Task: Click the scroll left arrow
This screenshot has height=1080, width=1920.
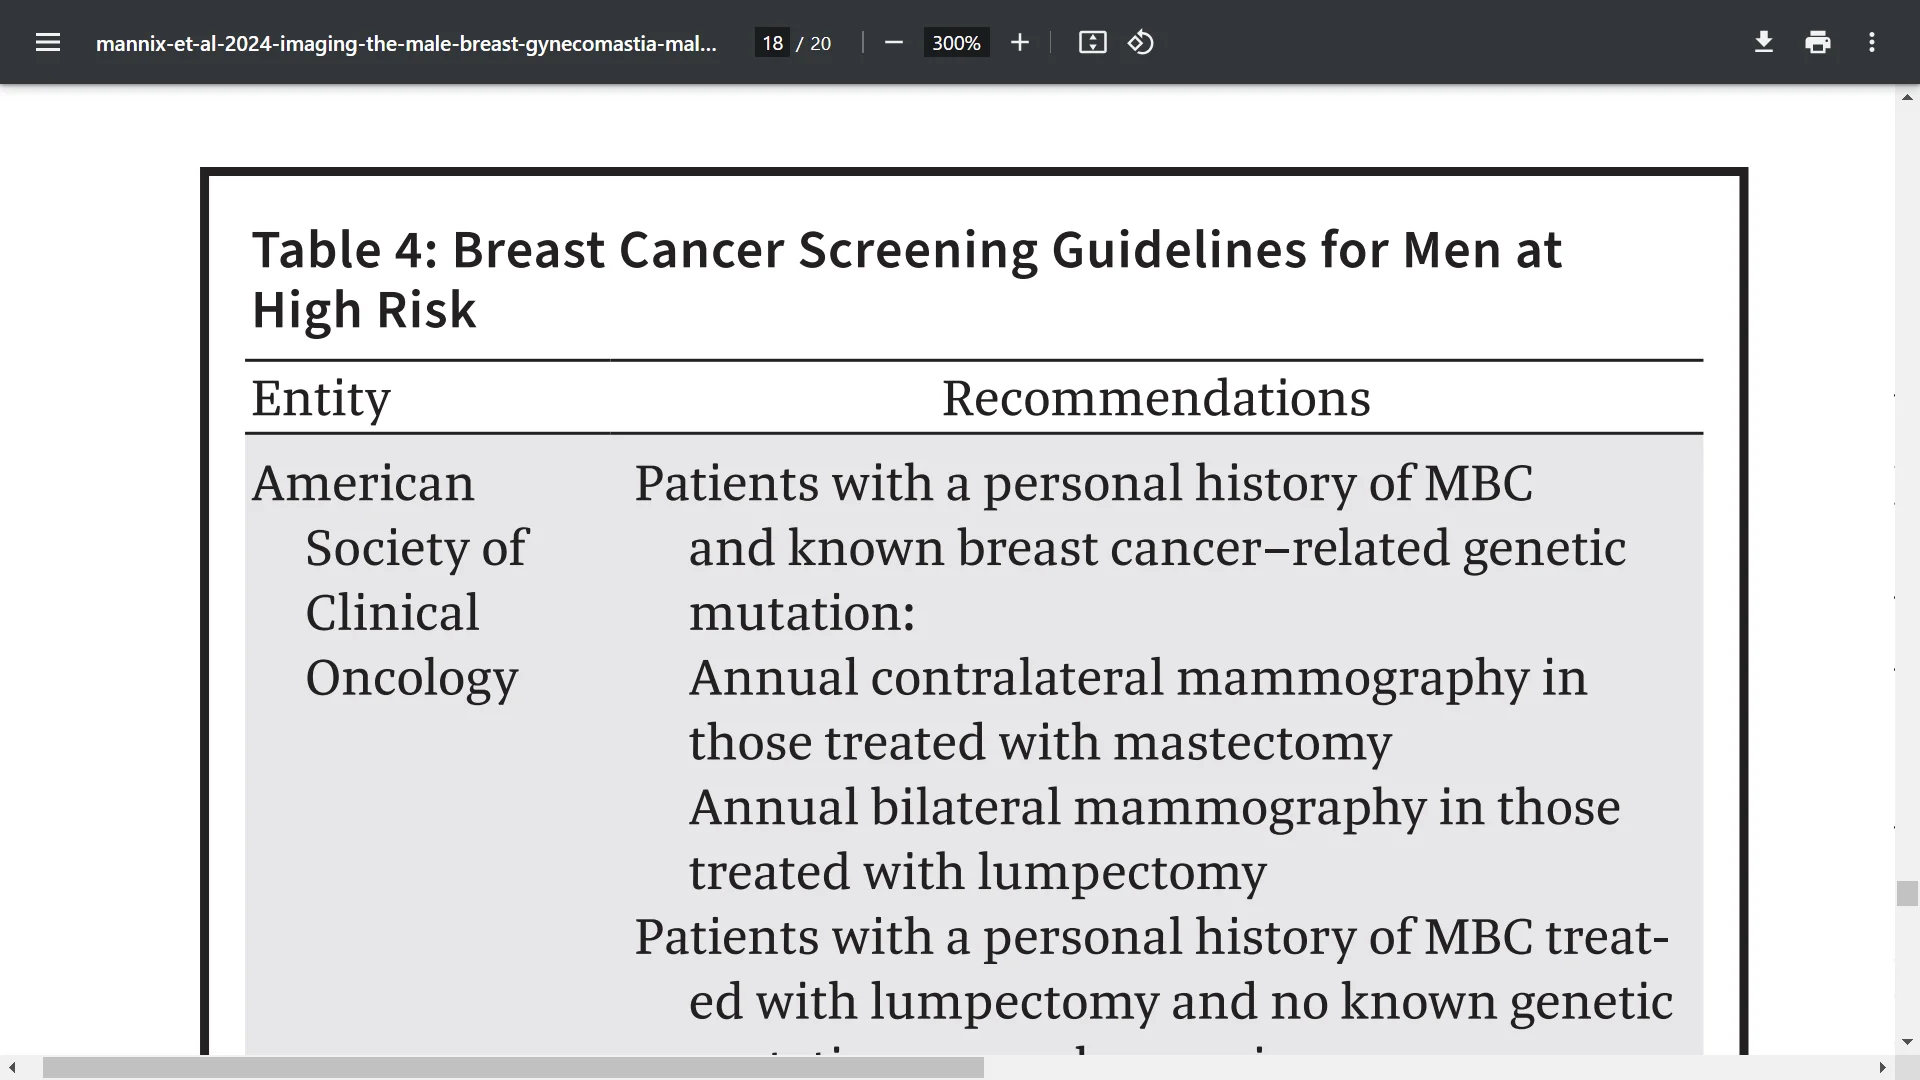Action: [12, 1068]
